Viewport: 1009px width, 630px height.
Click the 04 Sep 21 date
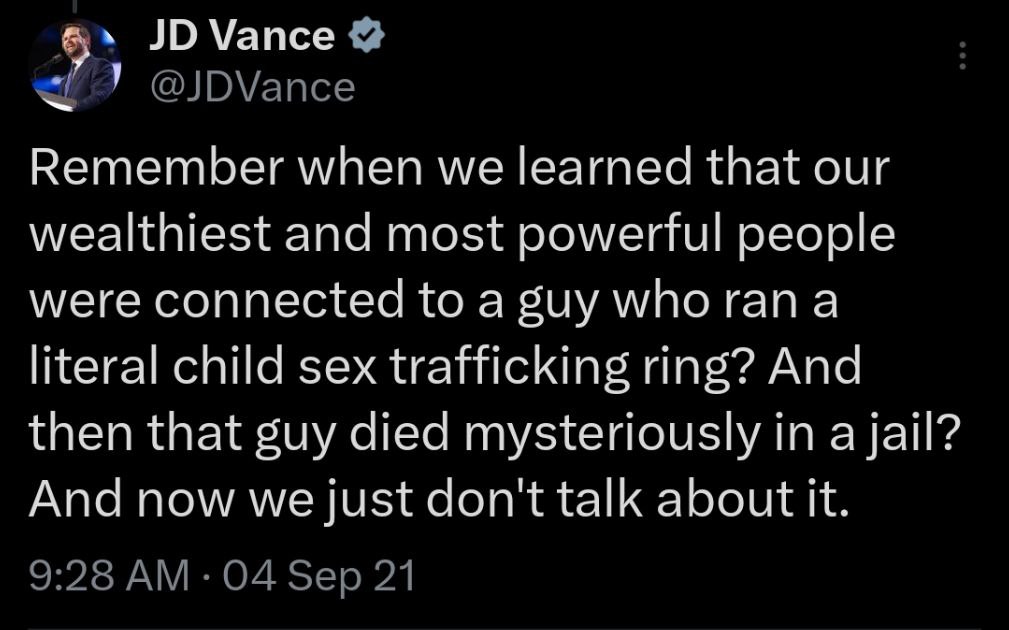(318, 575)
